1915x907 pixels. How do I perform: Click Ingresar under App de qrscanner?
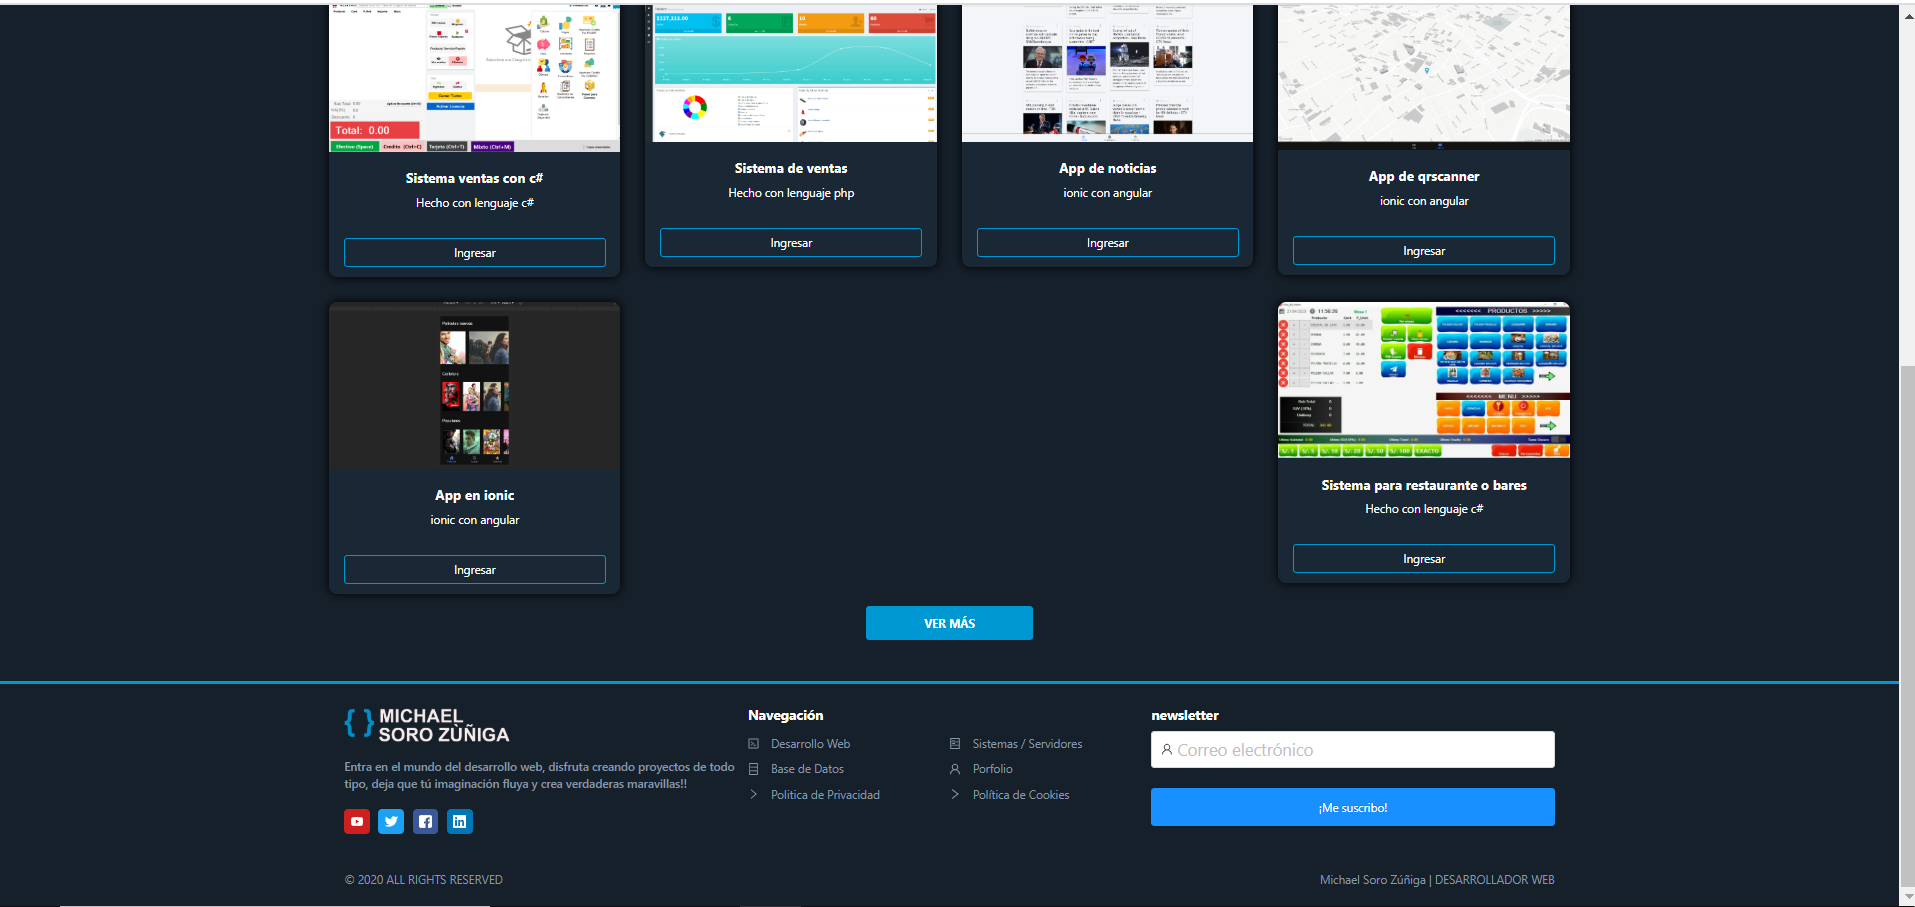(x=1424, y=251)
